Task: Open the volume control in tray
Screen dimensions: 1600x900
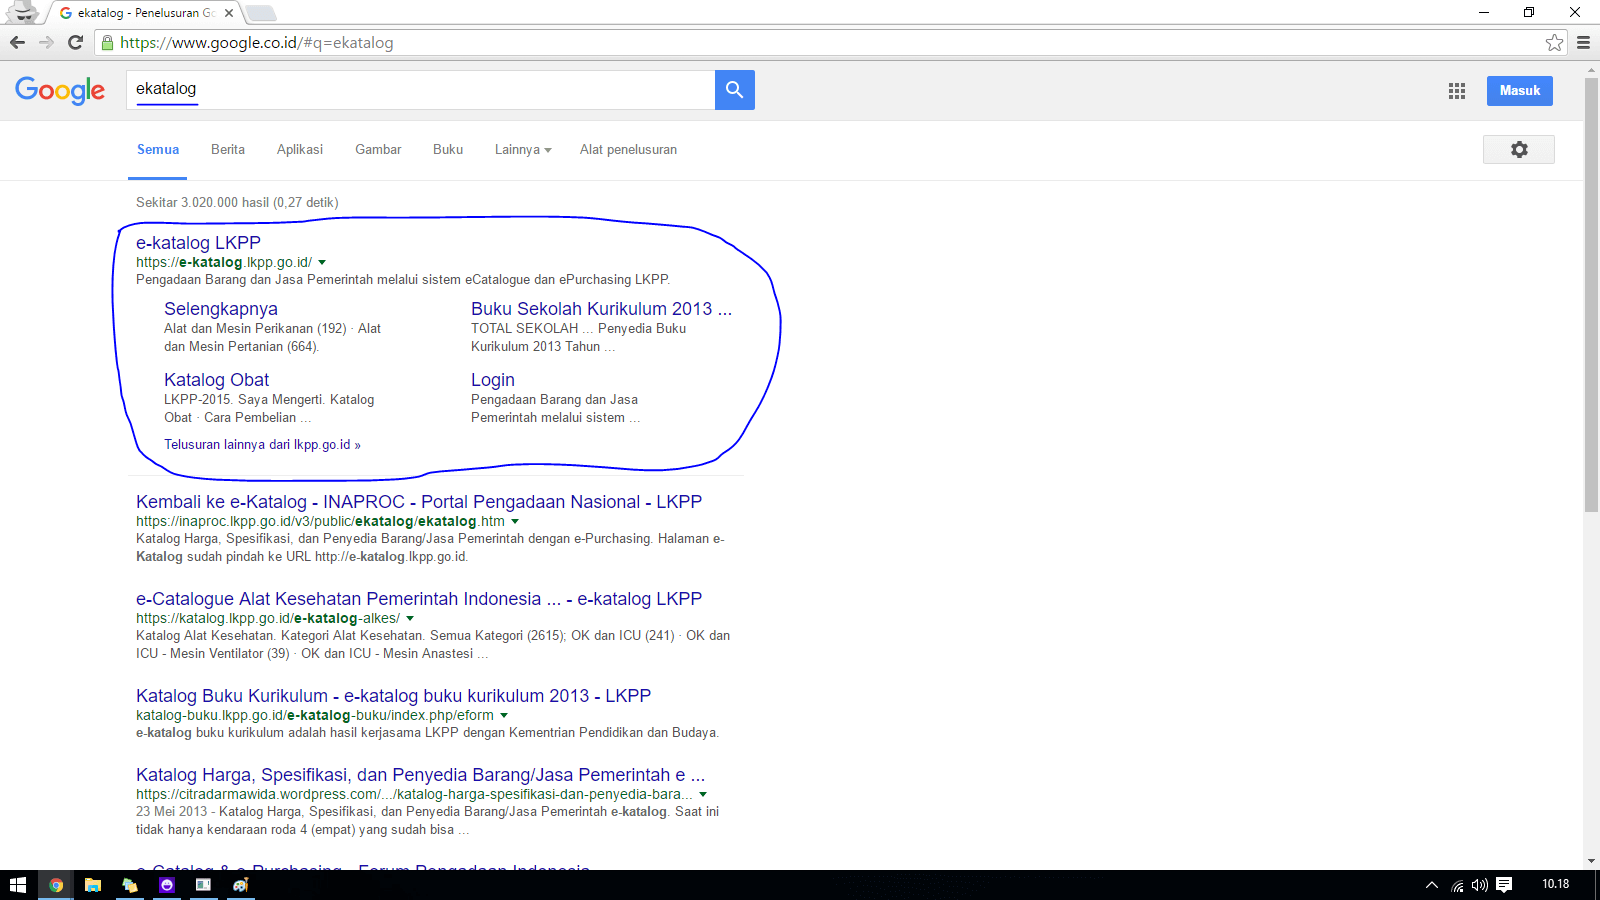Action: pos(1480,885)
